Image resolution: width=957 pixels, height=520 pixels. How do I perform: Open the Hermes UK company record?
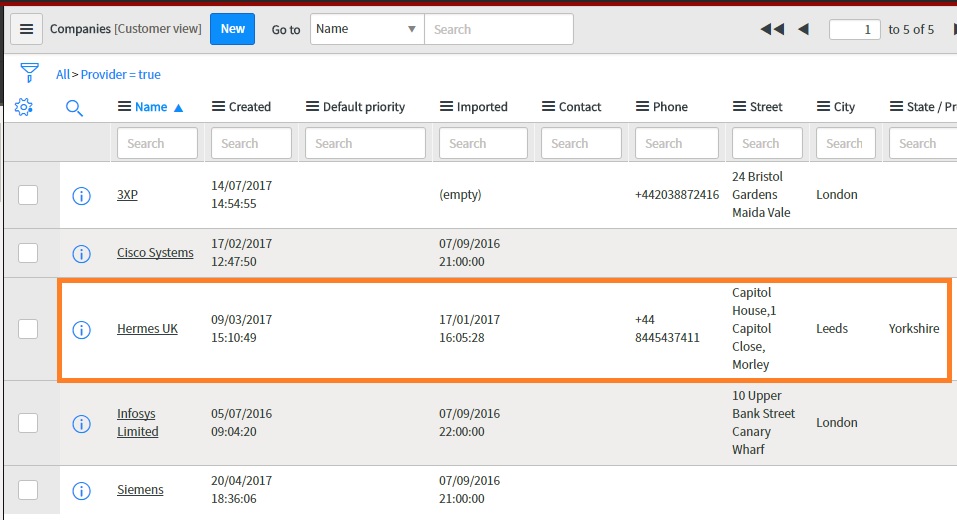click(147, 328)
